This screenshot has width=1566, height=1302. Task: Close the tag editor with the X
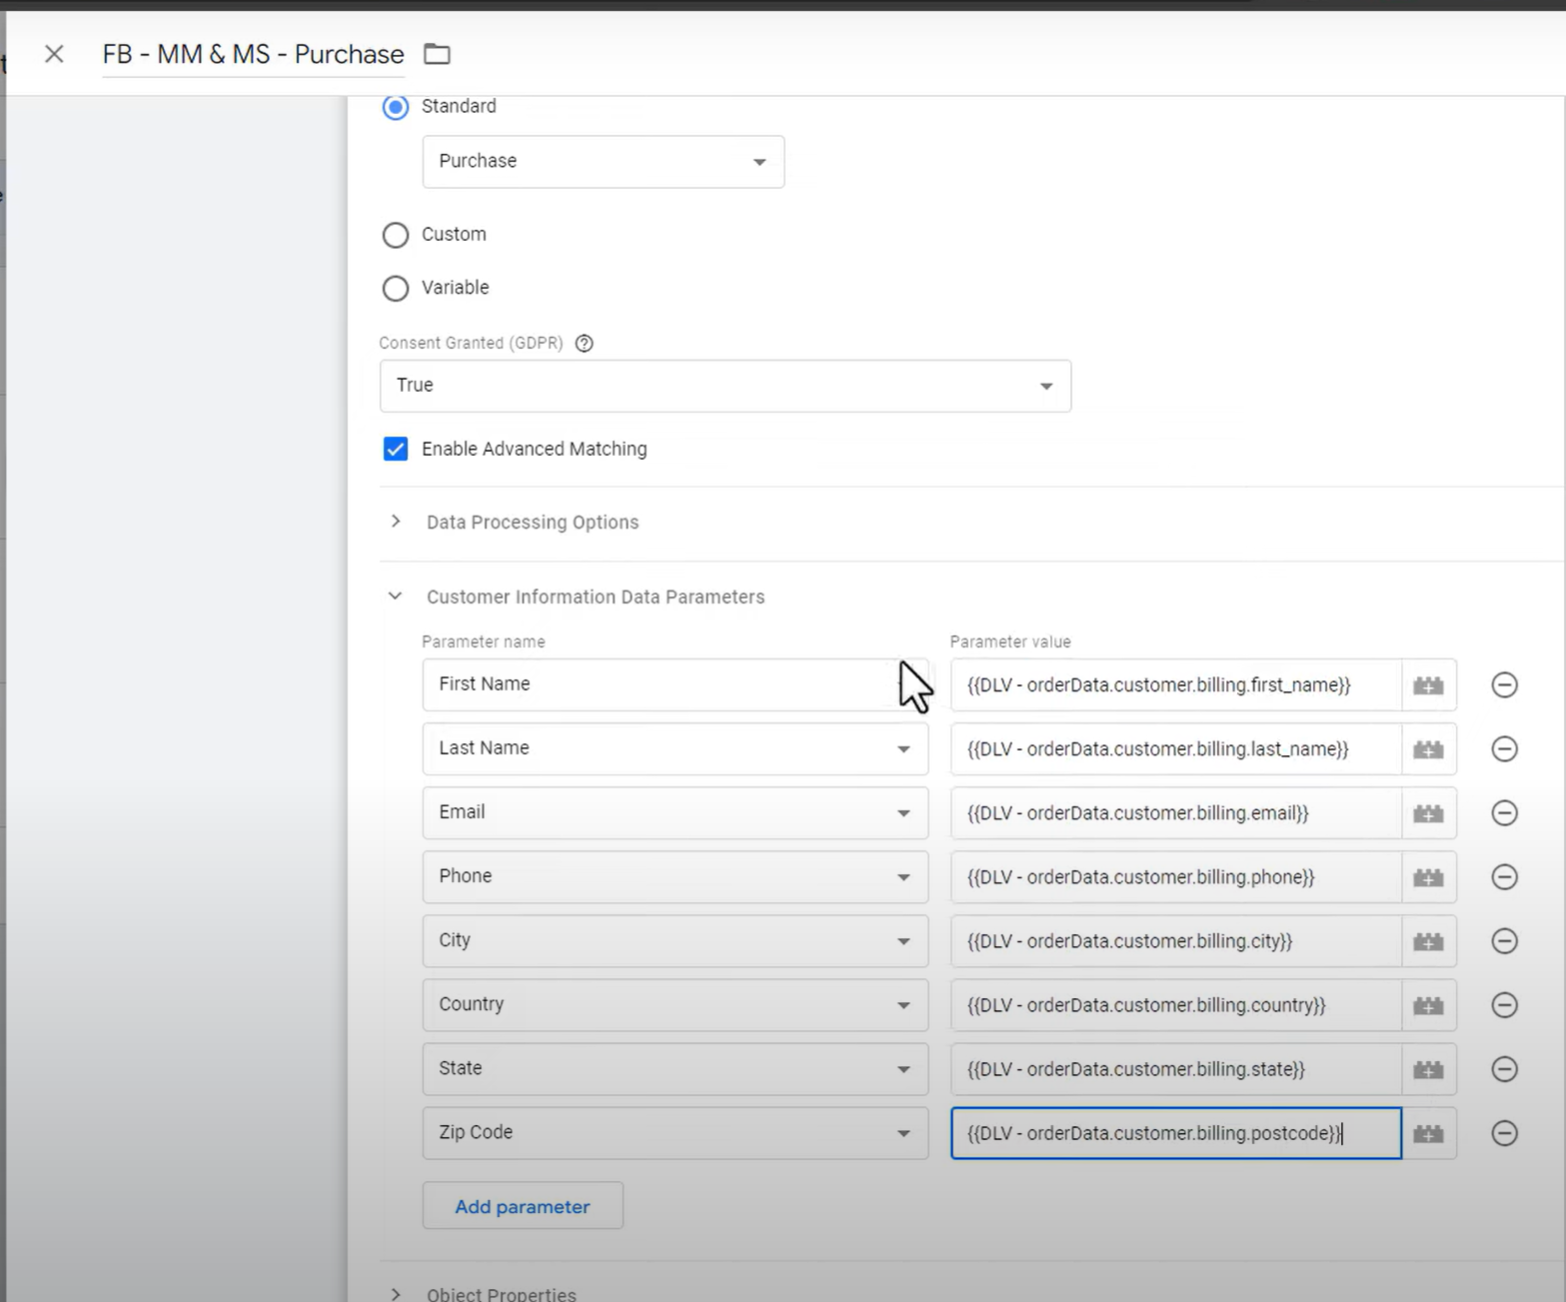(54, 54)
